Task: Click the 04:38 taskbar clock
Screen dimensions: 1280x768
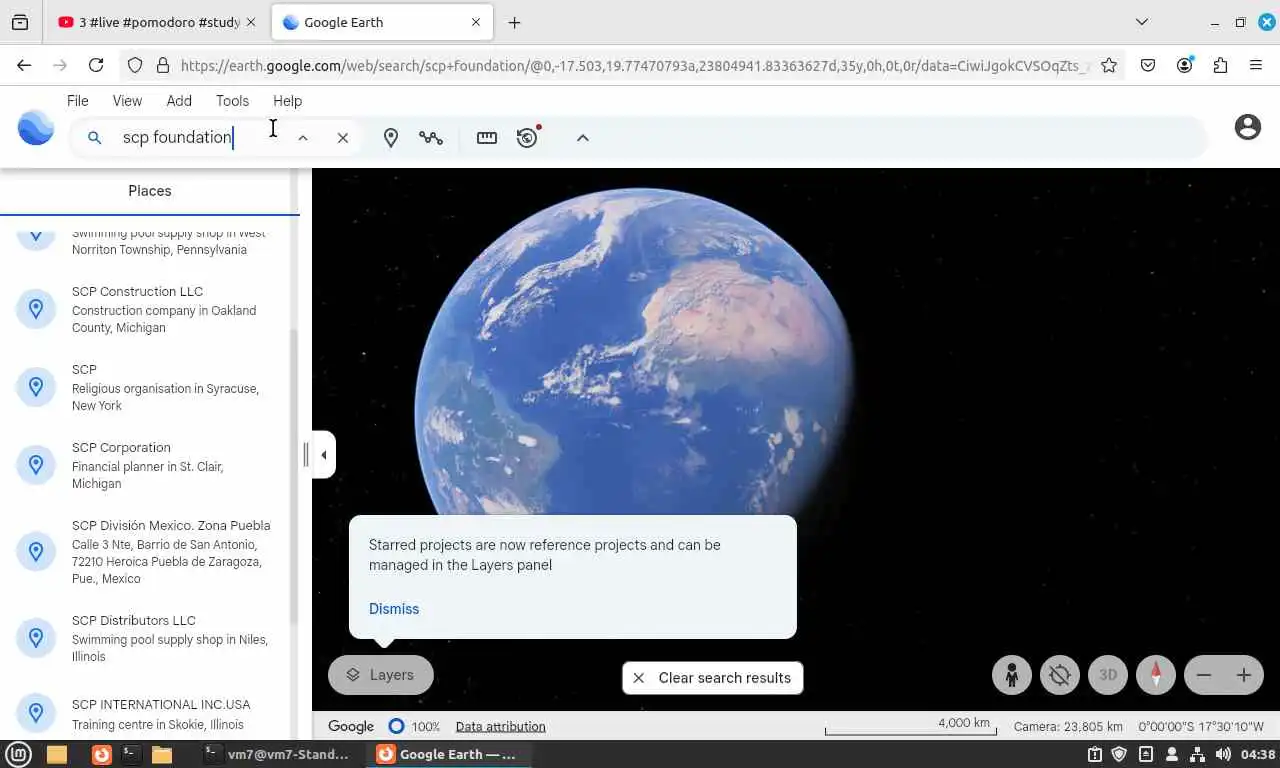Action: coord(1258,754)
